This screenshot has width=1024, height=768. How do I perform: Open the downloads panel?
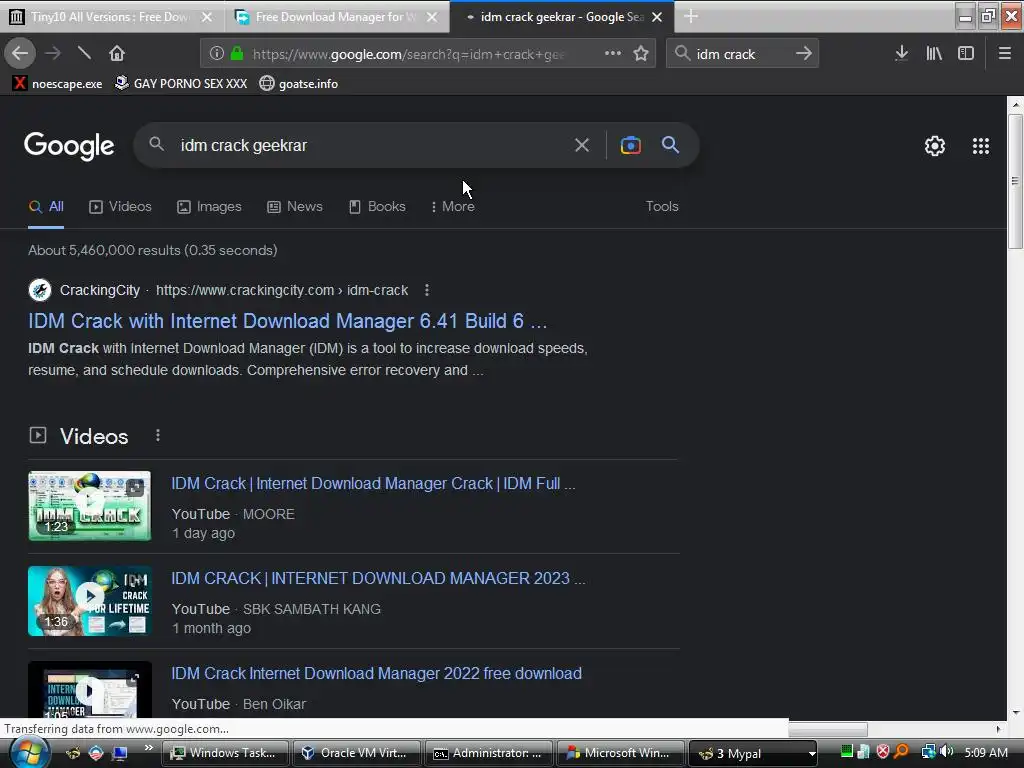tap(901, 54)
